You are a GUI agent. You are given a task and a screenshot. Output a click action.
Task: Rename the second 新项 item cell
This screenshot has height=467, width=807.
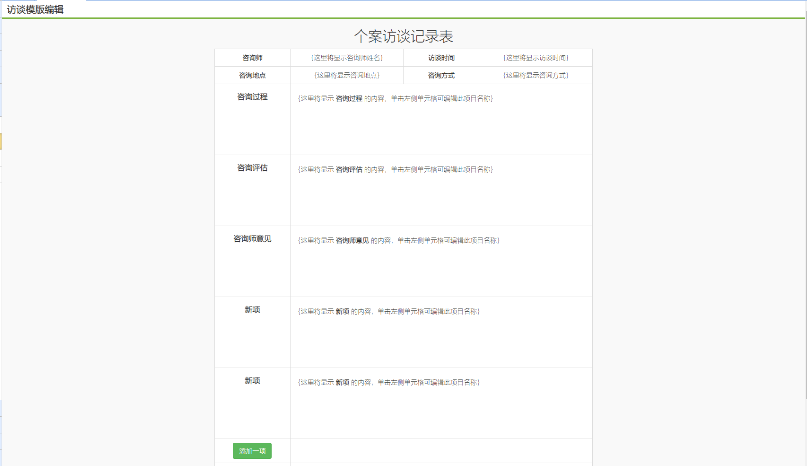(252, 381)
